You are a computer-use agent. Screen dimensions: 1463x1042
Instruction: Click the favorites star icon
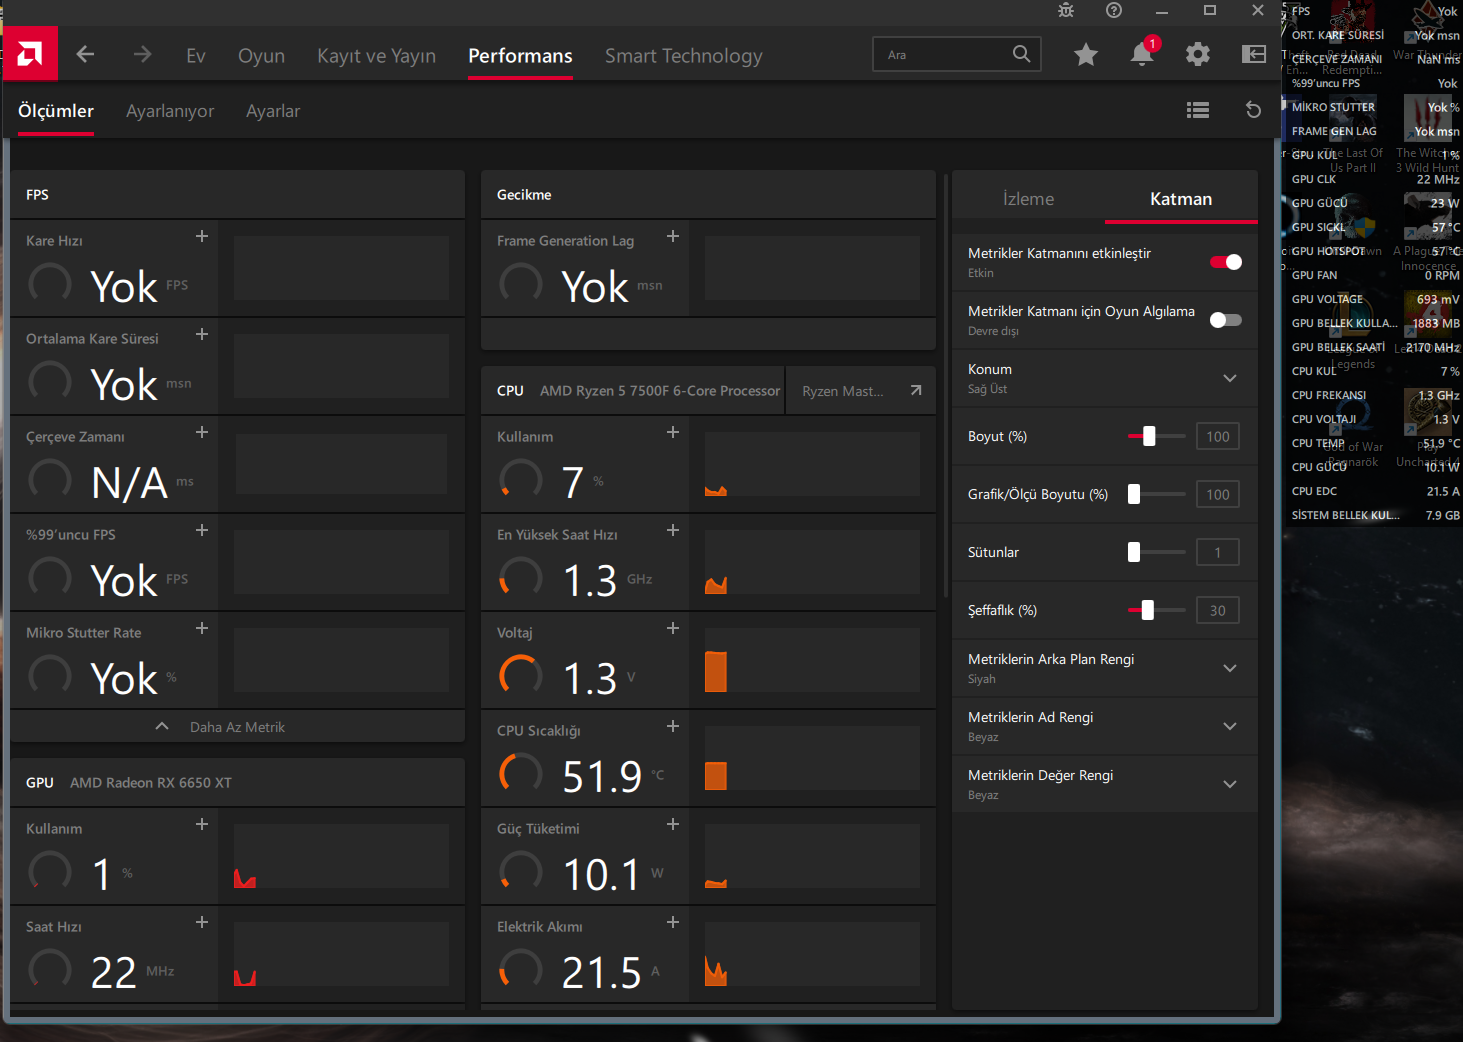tap(1086, 54)
